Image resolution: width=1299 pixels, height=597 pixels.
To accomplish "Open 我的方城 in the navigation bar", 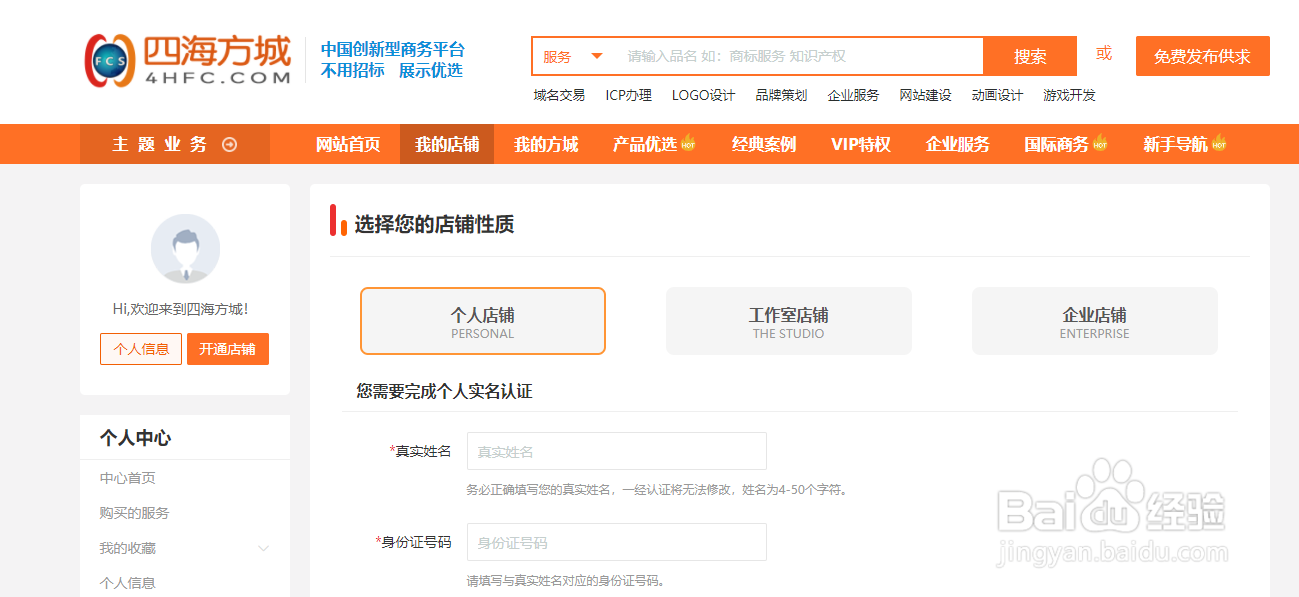I will [x=546, y=144].
